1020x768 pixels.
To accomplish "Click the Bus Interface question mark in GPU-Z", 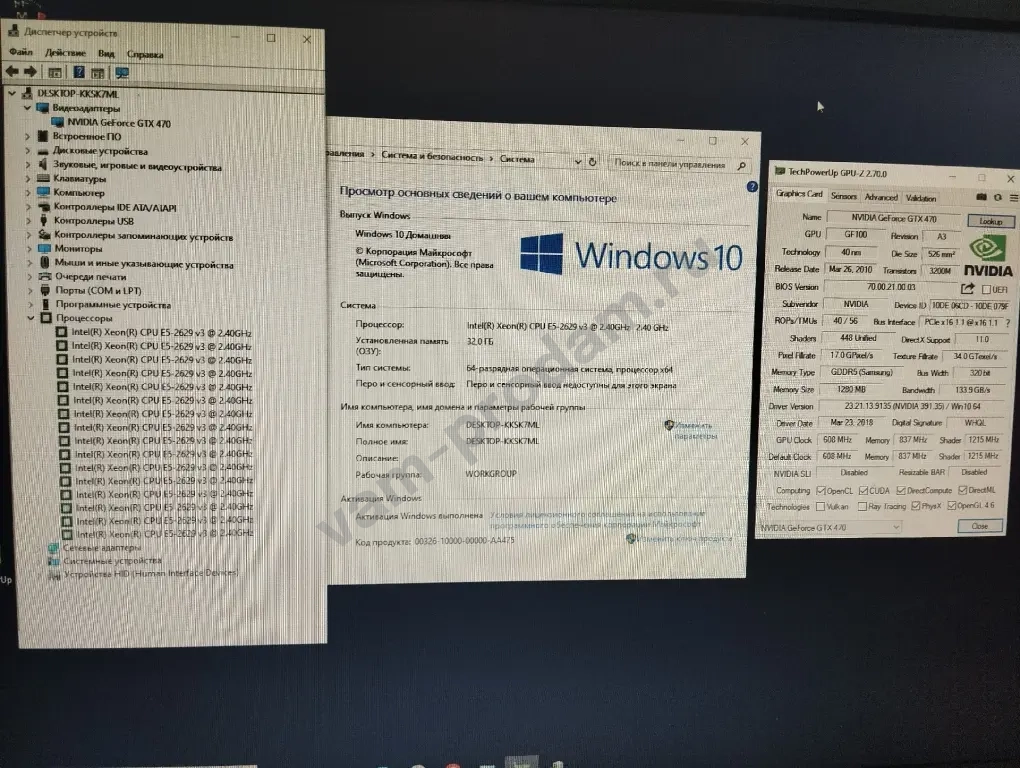I will point(1008,323).
